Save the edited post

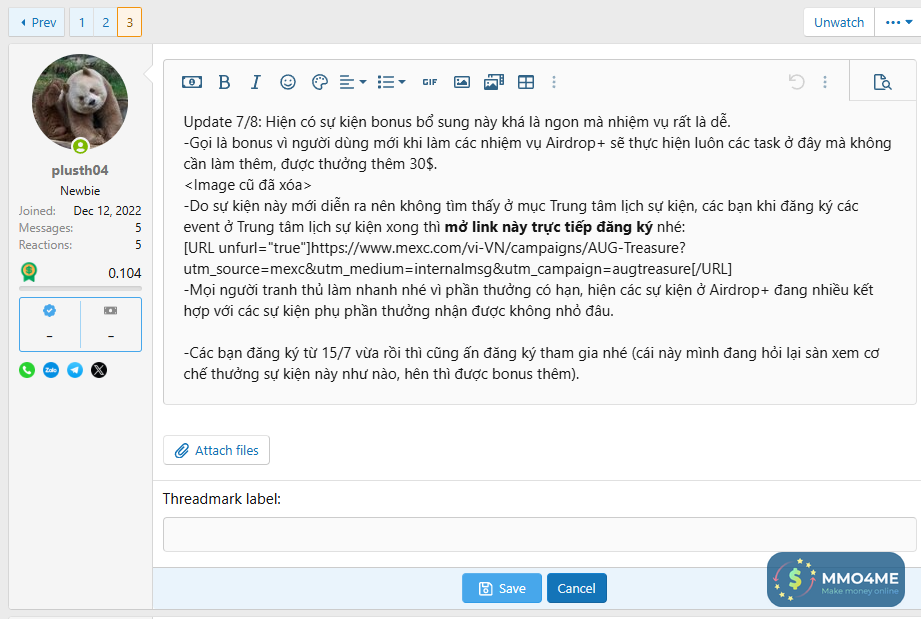coord(502,588)
